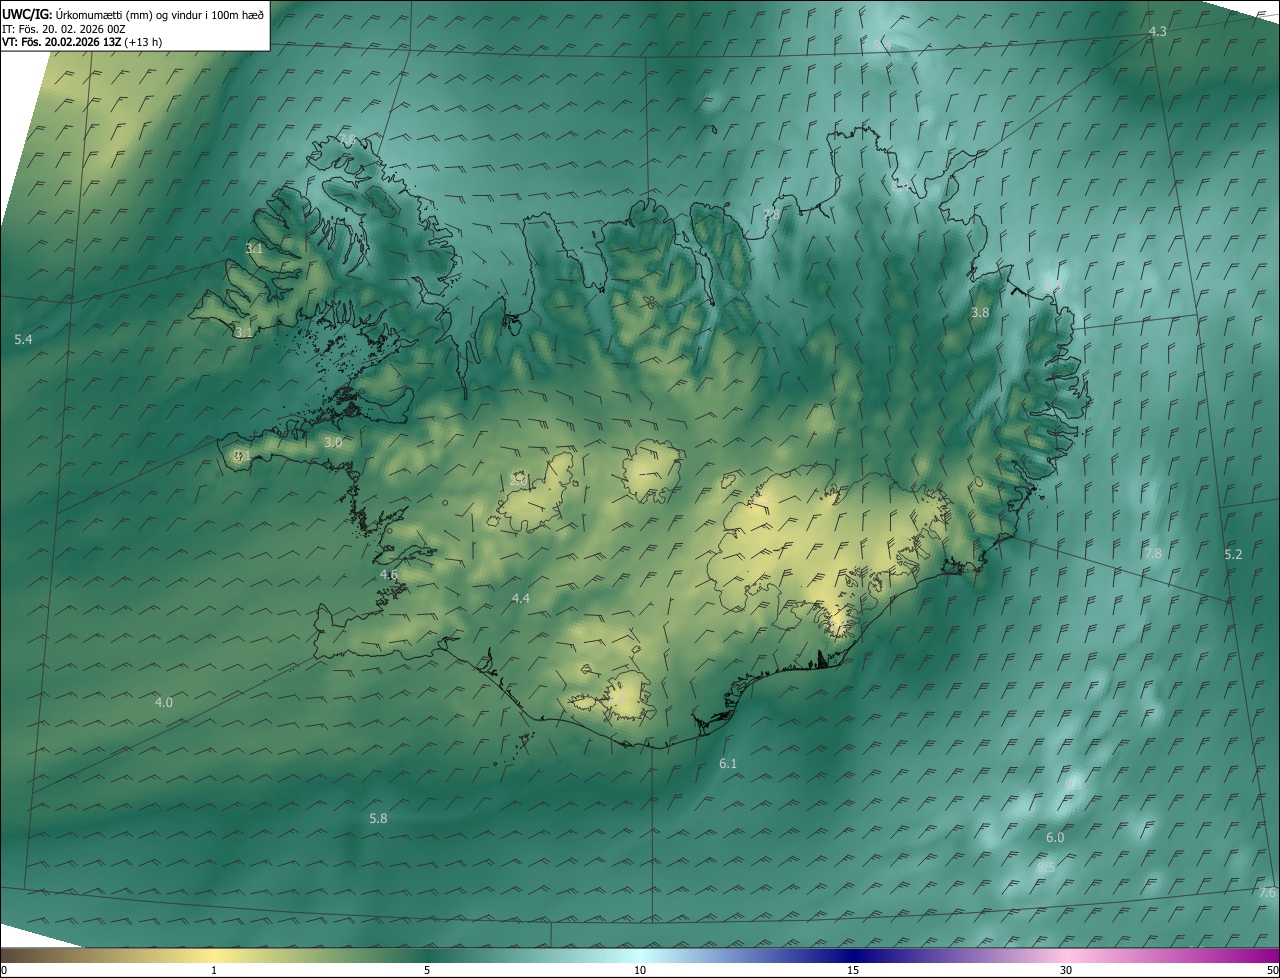Select the color scale tick label 15
The height and width of the screenshot is (978, 1280).
coord(853,970)
